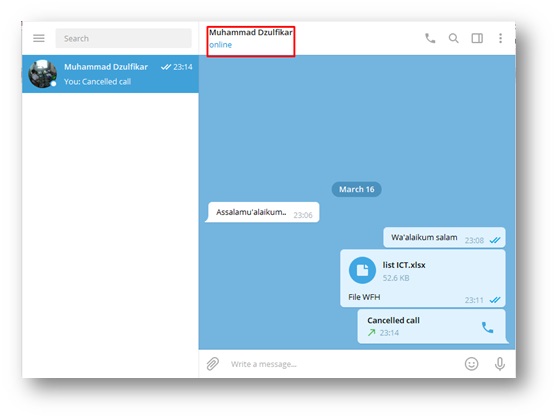Viewport: 558px width, 420px height.
Task: Record a voice message with microphone
Action: click(x=500, y=364)
